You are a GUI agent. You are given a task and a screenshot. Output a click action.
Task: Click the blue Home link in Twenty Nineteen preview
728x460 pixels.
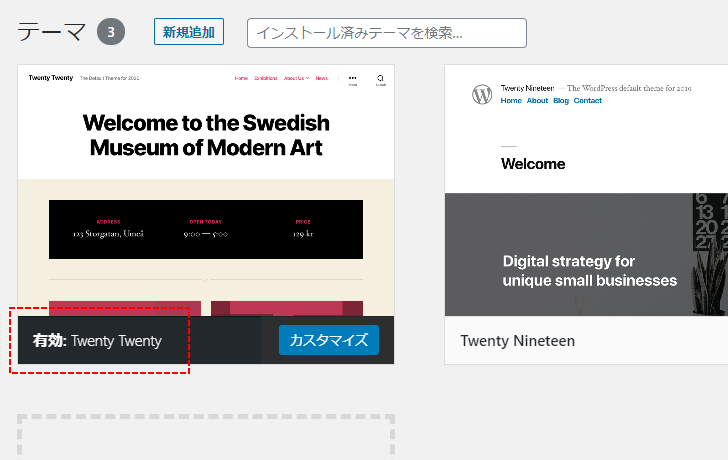pos(511,101)
